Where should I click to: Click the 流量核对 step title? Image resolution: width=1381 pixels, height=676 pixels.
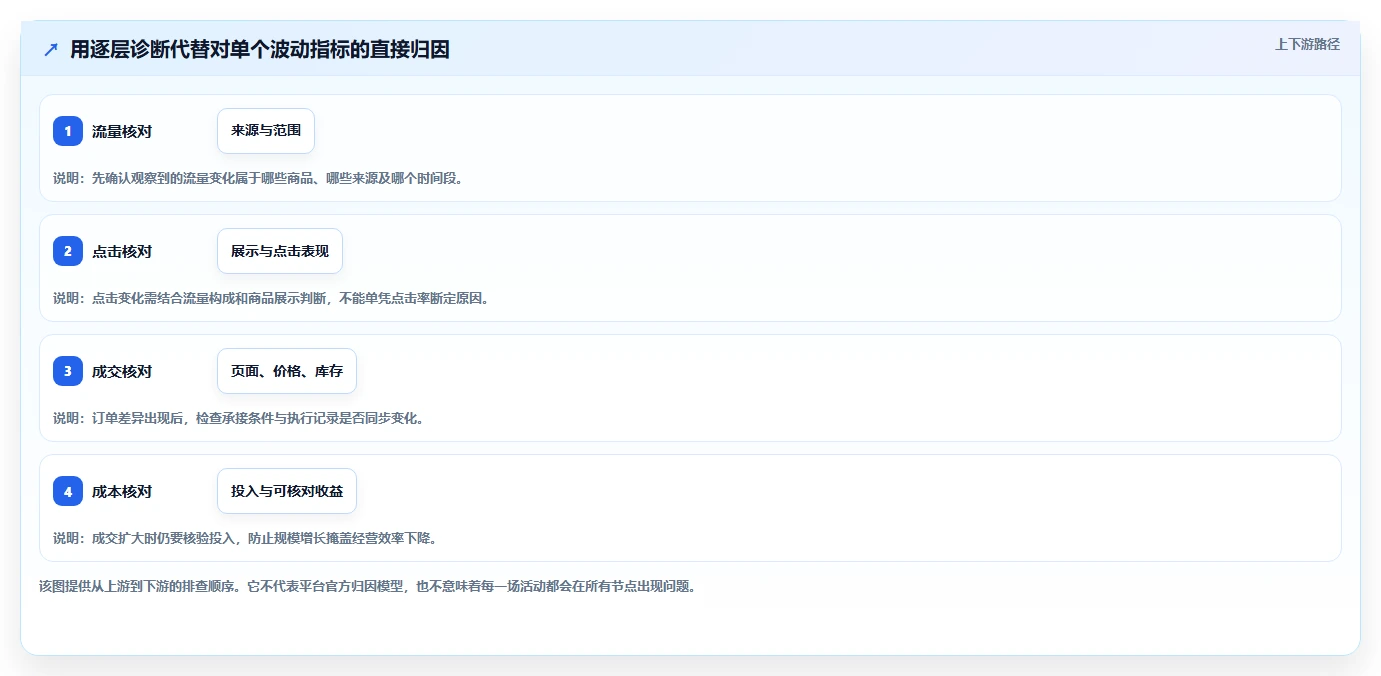(x=122, y=131)
